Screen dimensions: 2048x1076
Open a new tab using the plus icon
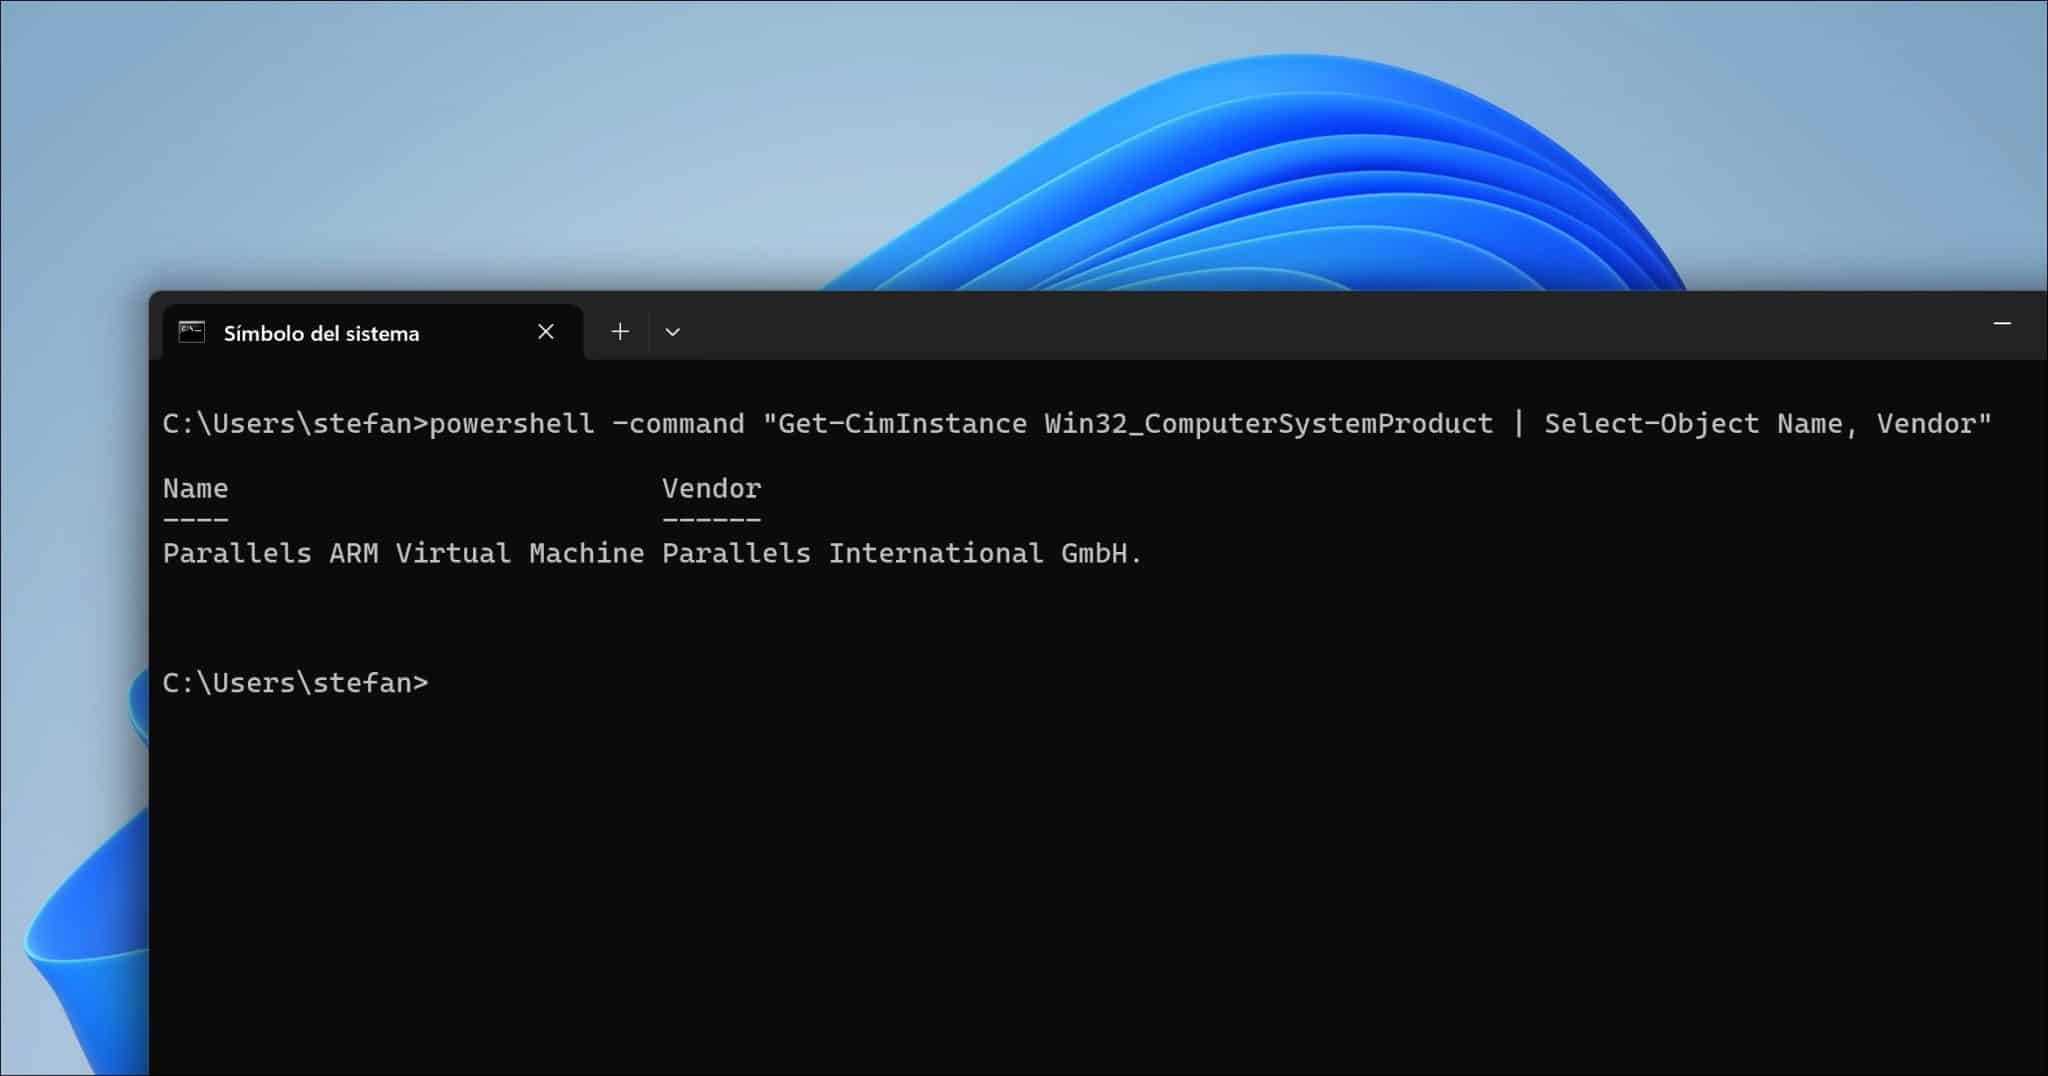(620, 331)
